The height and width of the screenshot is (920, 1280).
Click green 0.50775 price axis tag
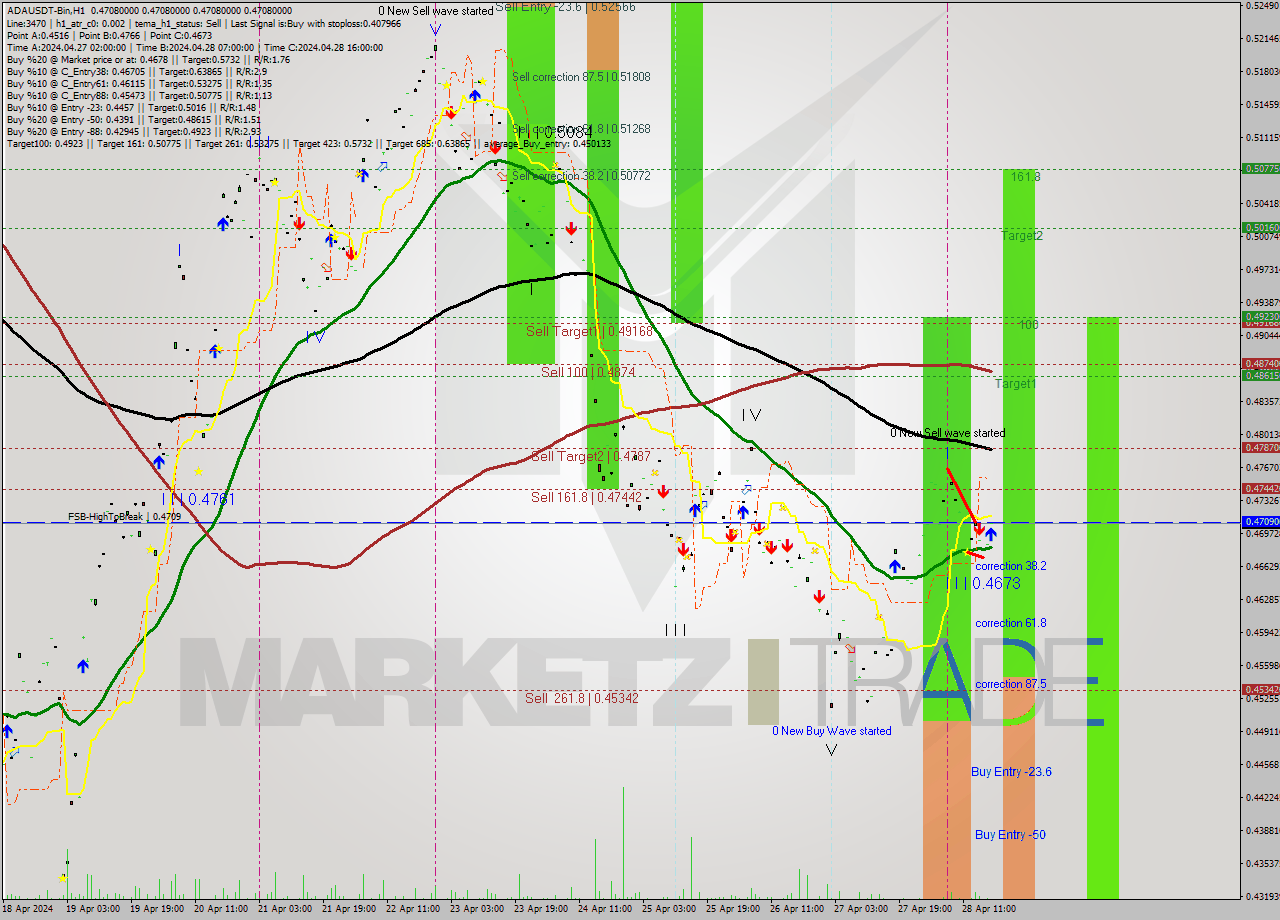1261,169
